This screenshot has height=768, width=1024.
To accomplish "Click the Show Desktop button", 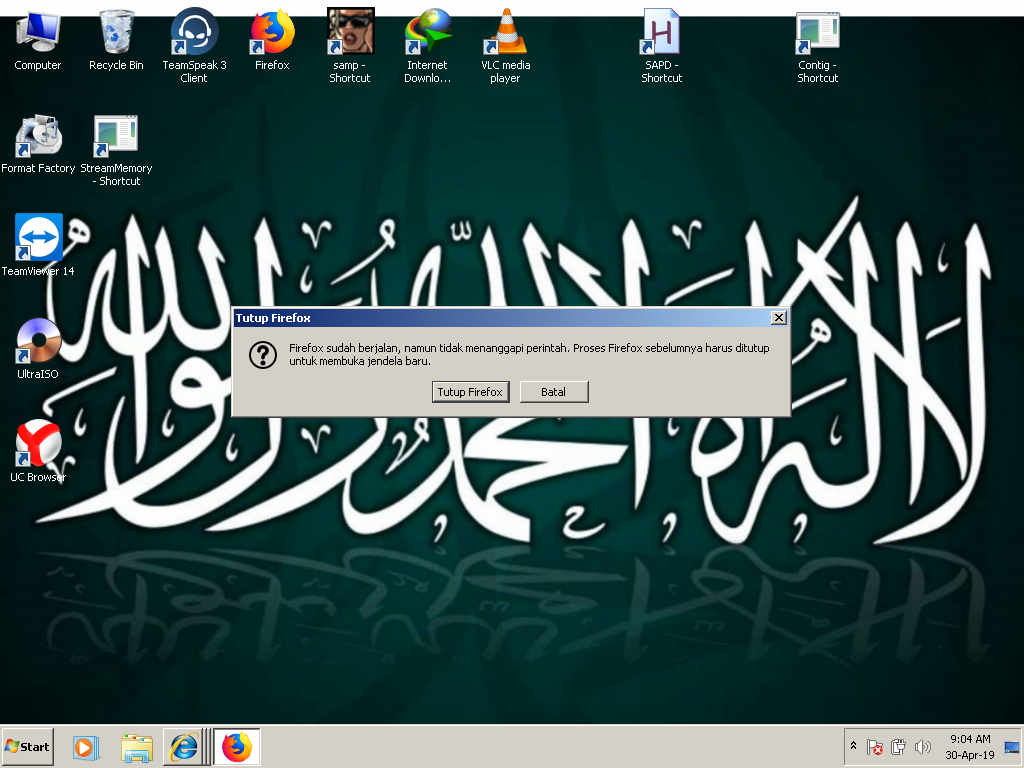I will [1012, 747].
